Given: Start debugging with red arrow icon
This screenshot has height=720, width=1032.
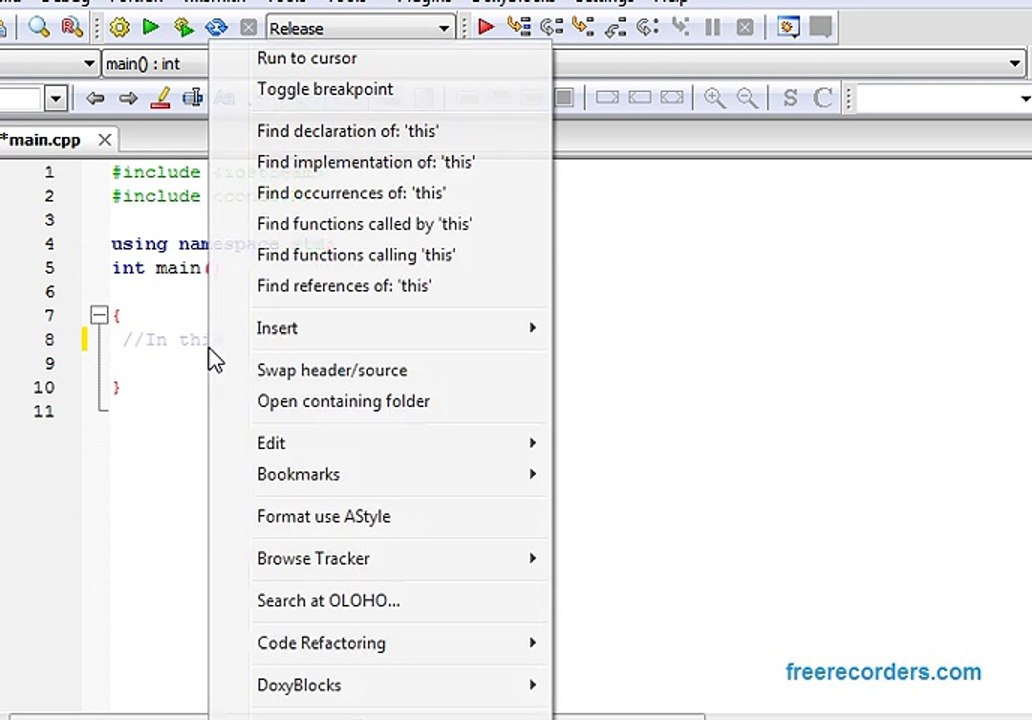Looking at the screenshot, I should [x=486, y=28].
